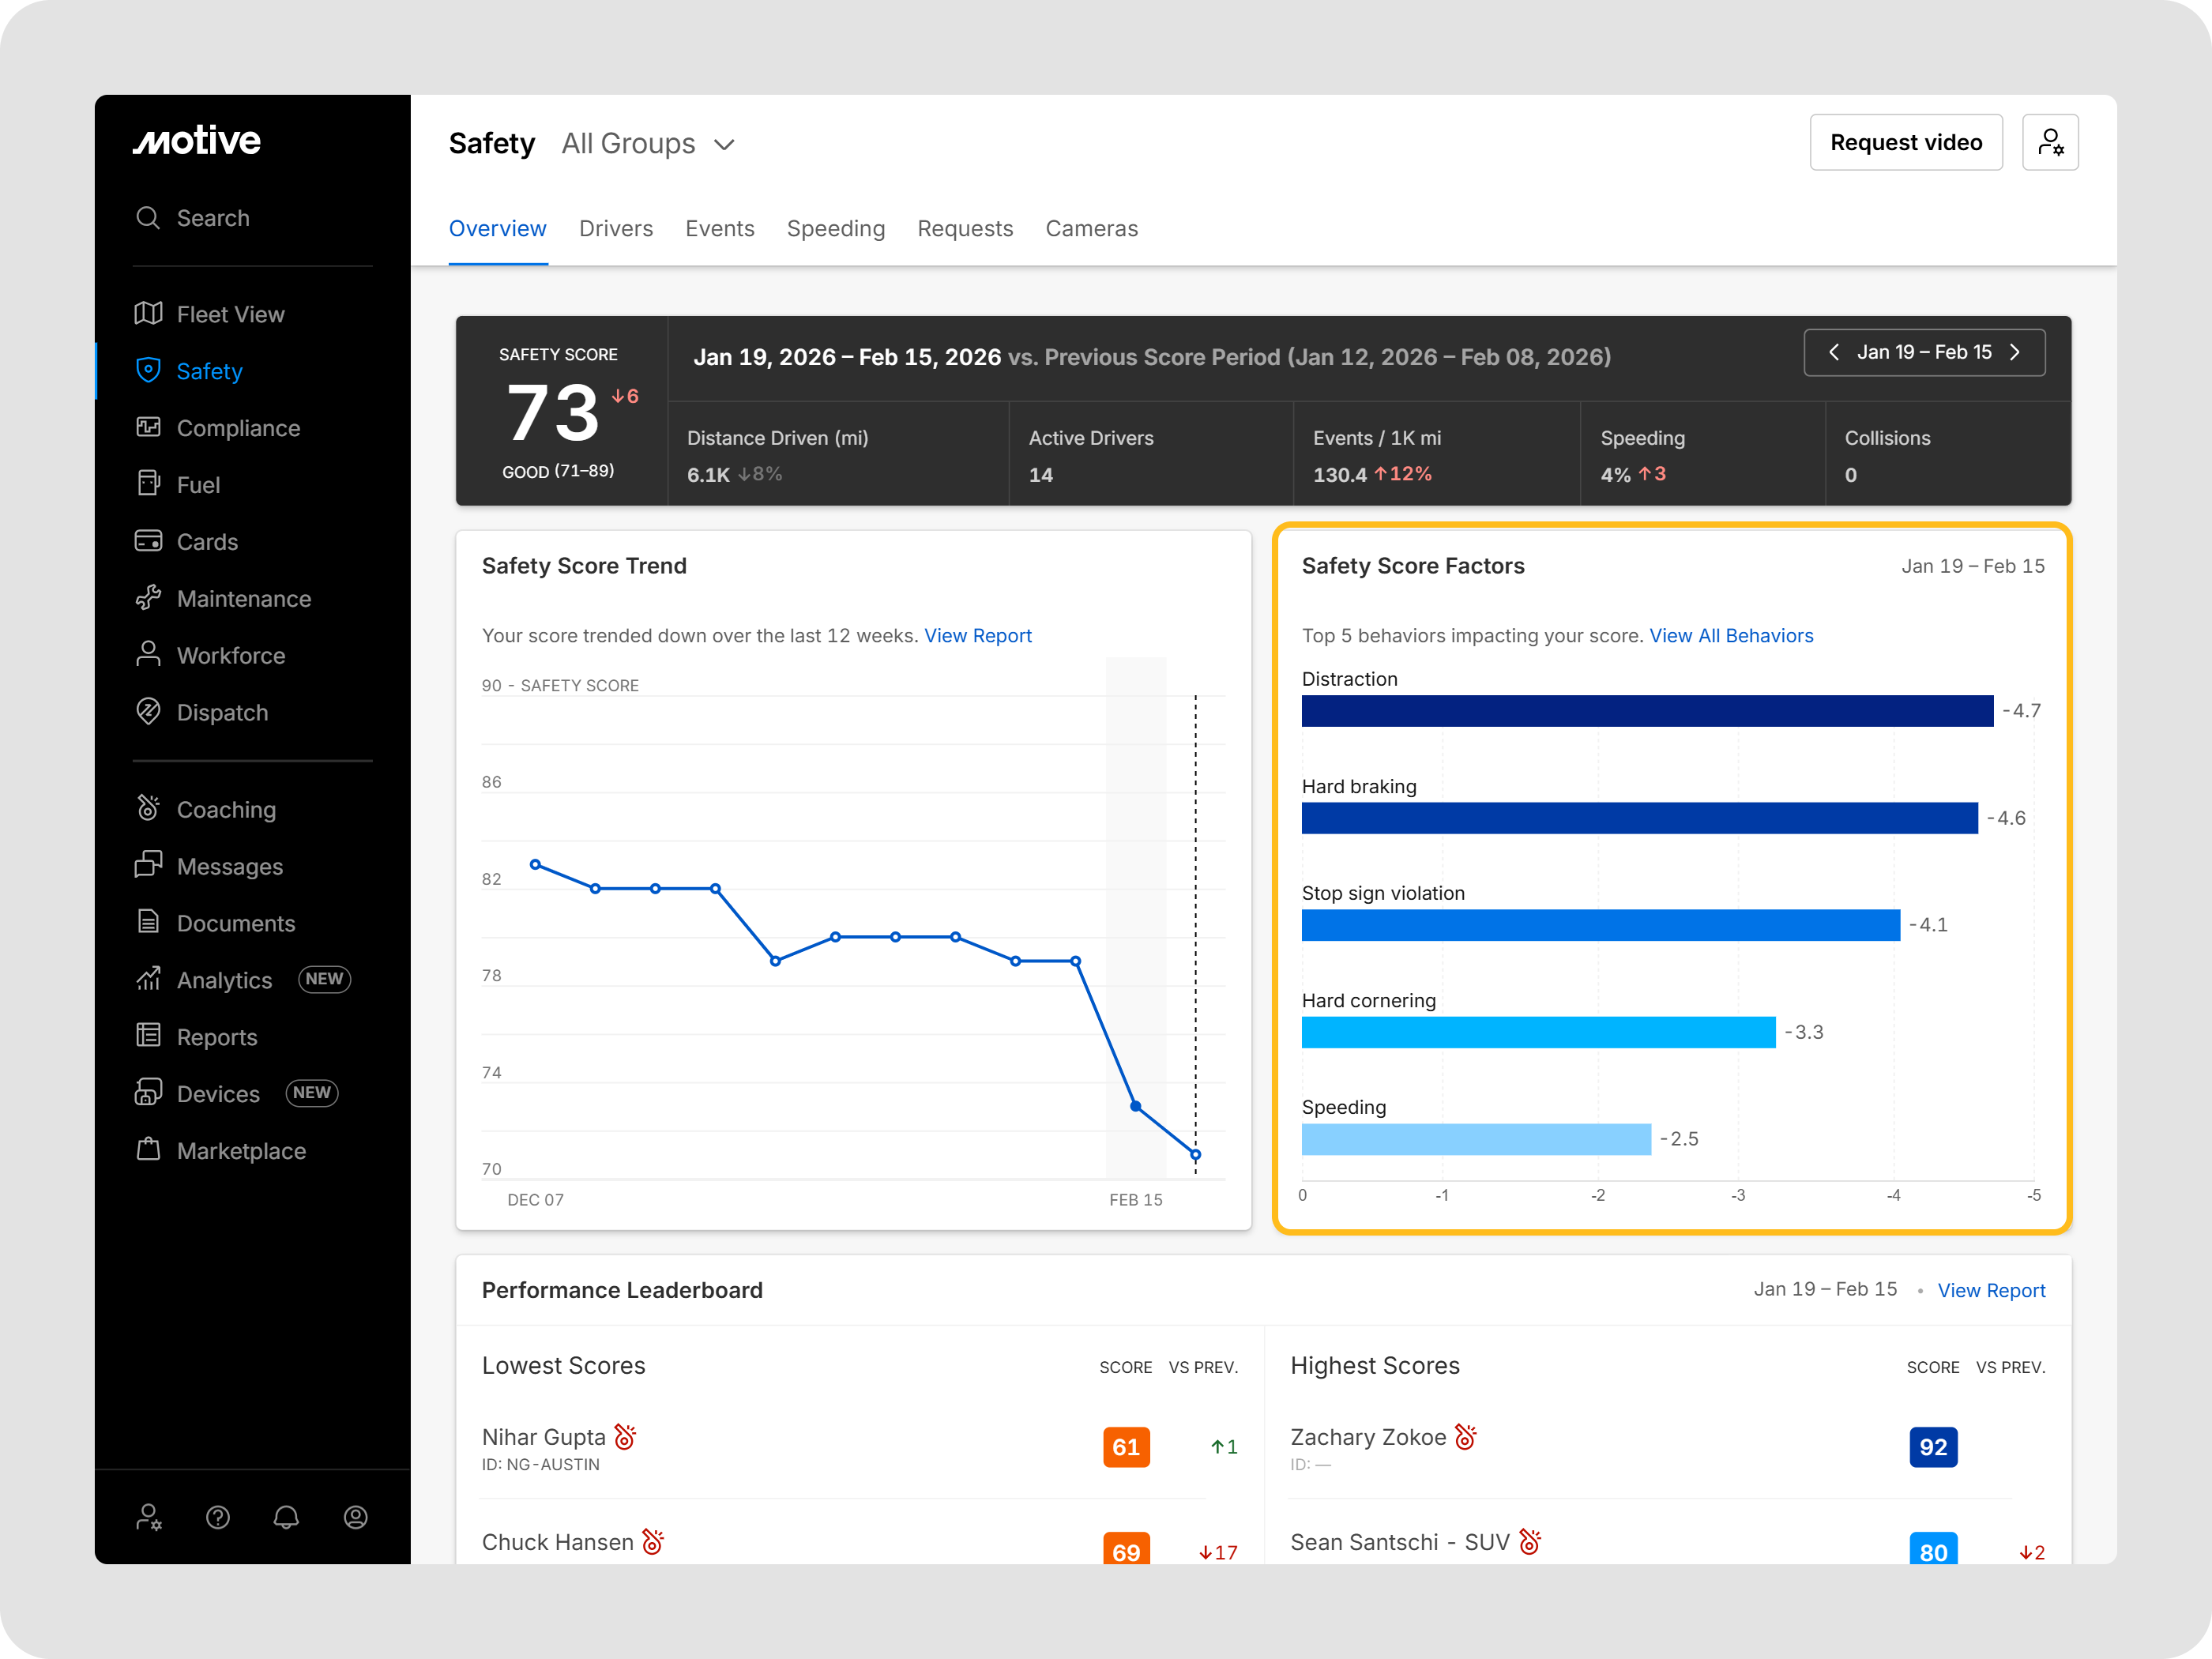Click the notifications bell icon
Screen dimensions: 2212x1659
tap(286, 1517)
